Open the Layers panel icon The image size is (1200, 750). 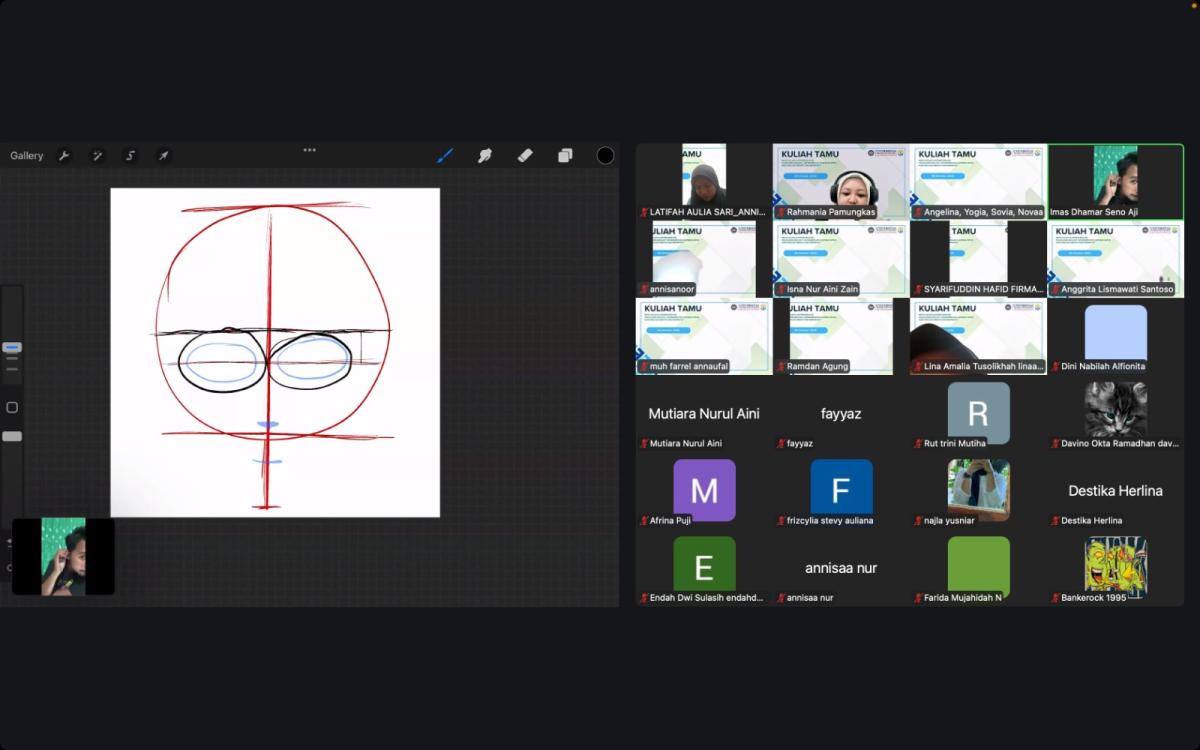coord(565,155)
